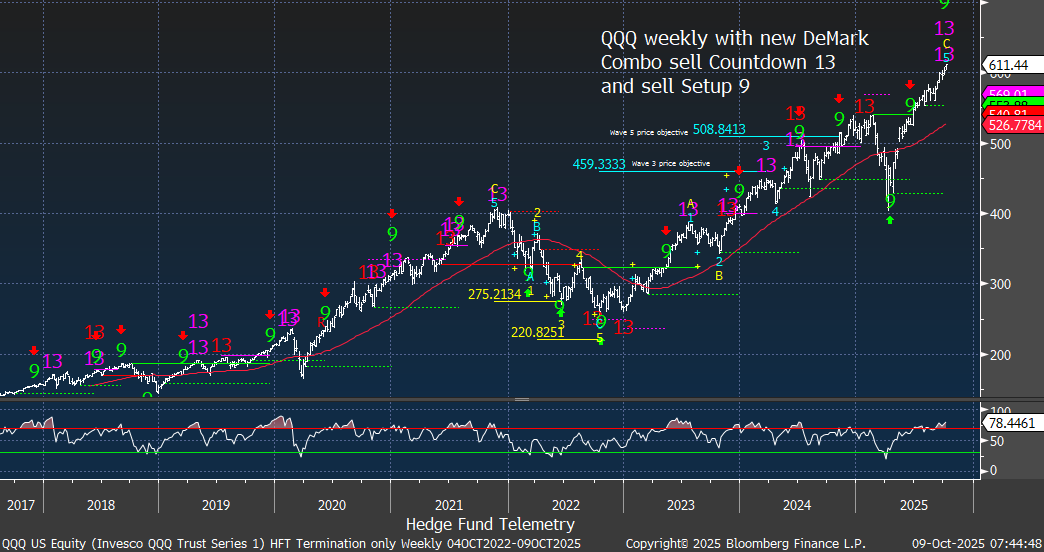Click the green up arrow beneath the 220.8251 low
Viewport: 1044px width, 552px height.
[600, 340]
